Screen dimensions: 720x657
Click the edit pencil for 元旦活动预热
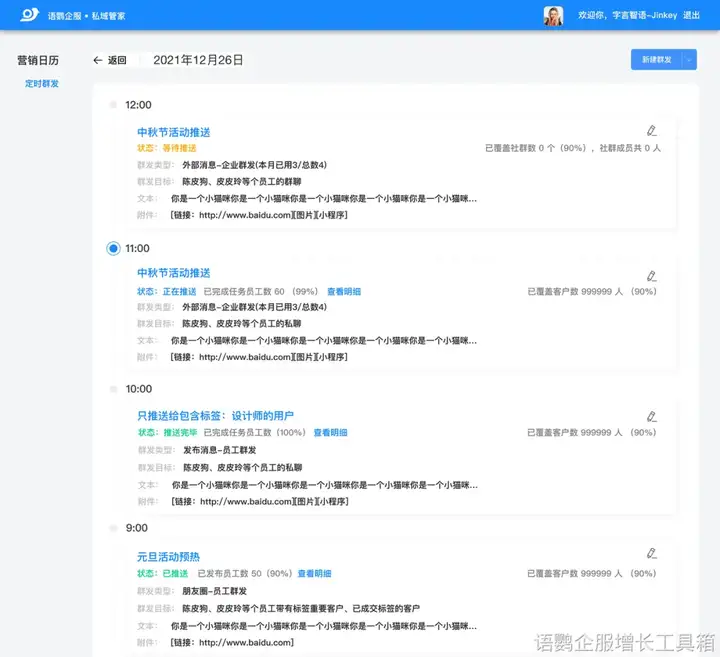click(x=652, y=553)
